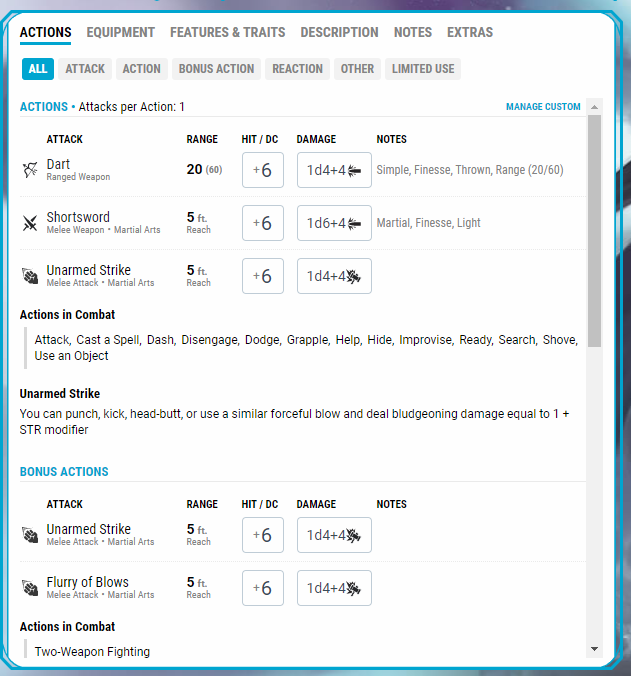Roll Dart 1d4+4 damage
Viewport: 631px width, 676px height.
334,170
